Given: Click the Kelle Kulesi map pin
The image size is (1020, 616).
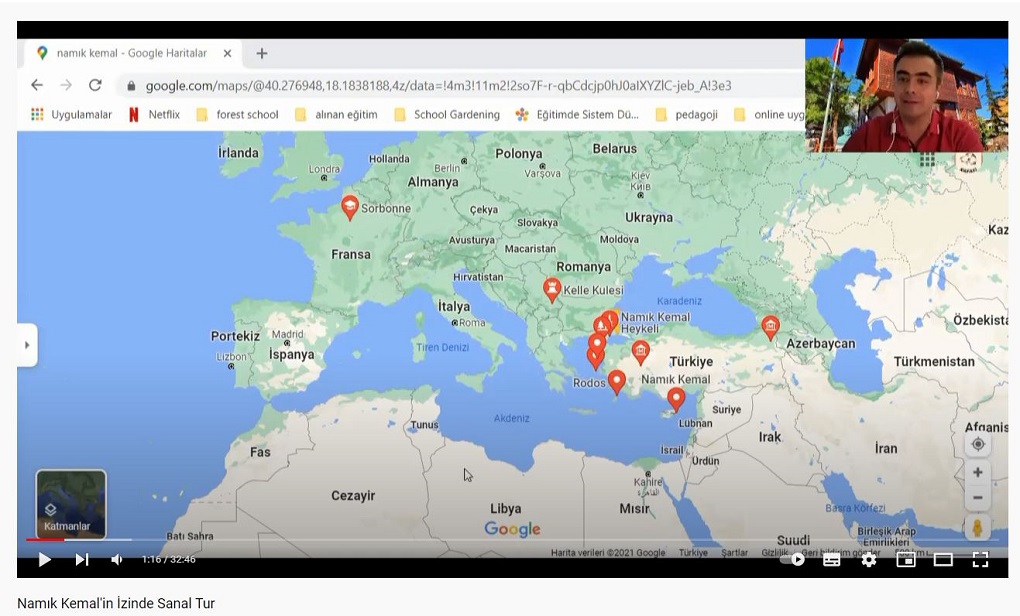Looking at the screenshot, I should click(552, 289).
